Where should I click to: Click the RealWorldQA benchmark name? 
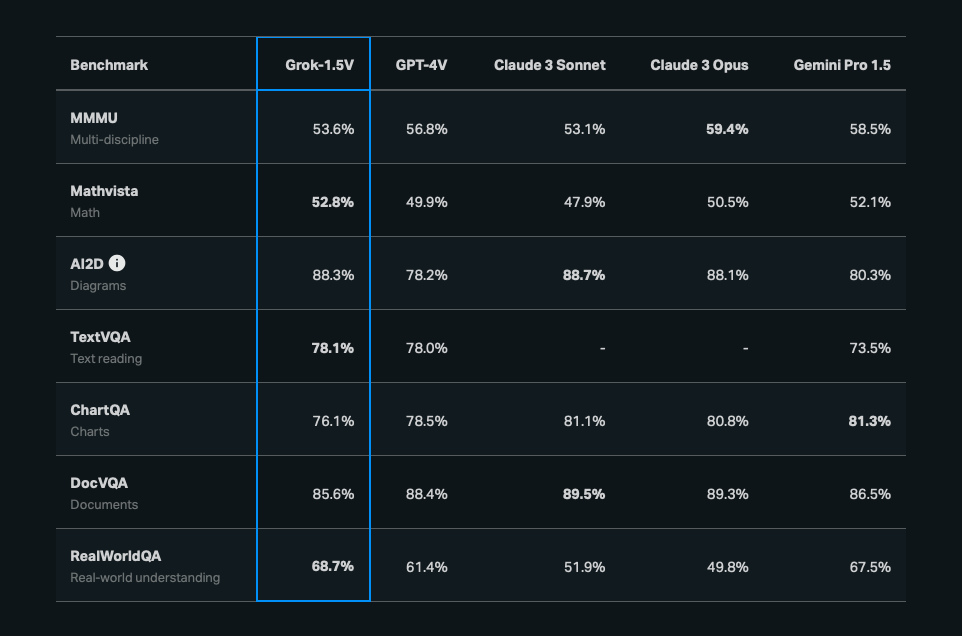click(x=115, y=556)
